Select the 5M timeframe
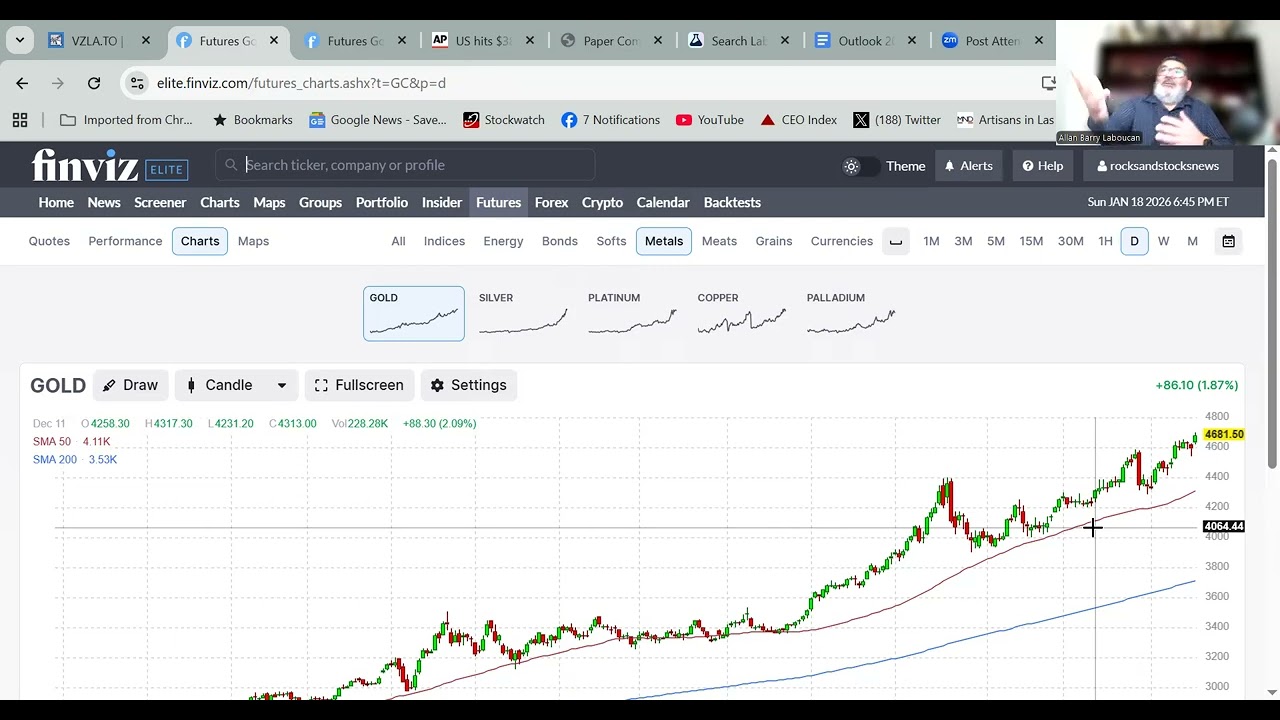 (996, 241)
